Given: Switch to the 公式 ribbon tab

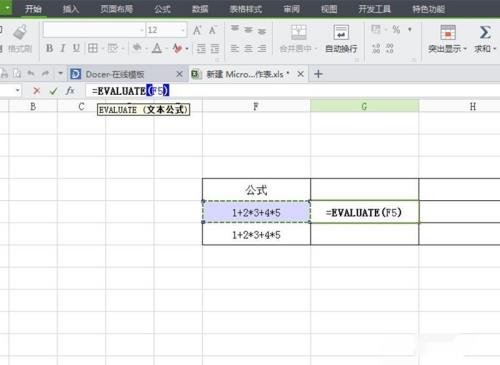Looking at the screenshot, I should [162, 9].
